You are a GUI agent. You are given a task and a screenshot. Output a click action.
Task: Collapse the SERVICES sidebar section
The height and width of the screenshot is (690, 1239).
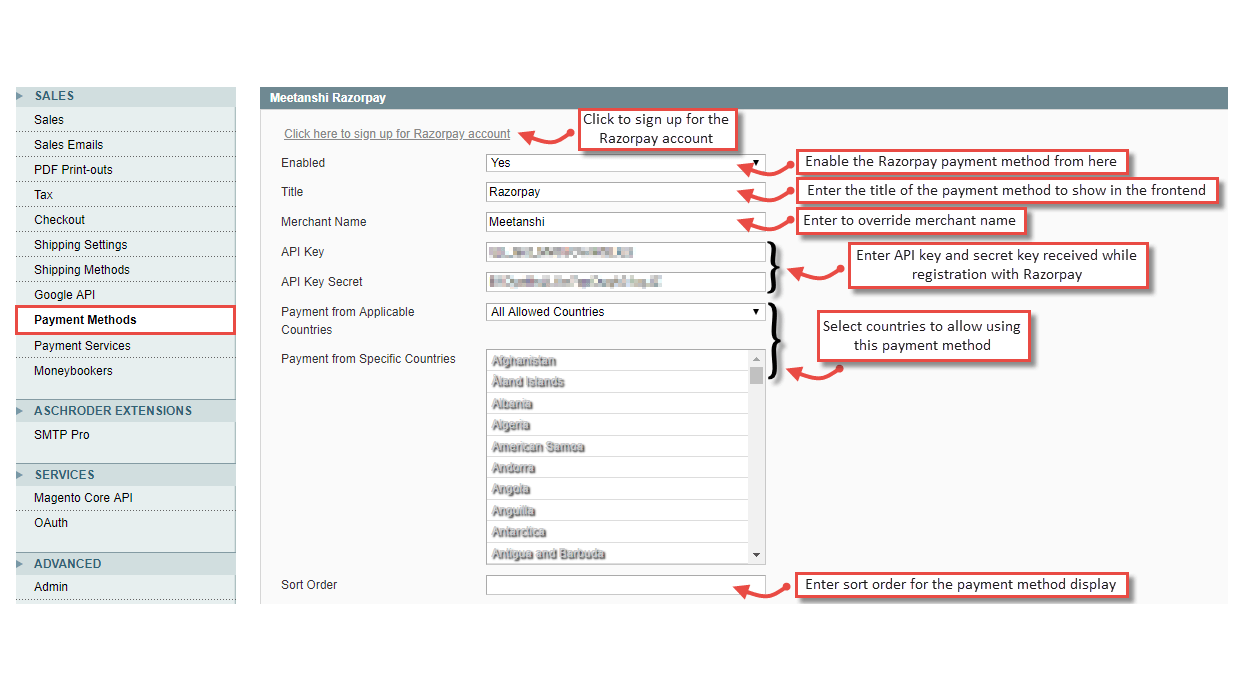pyautogui.click(x=125, y=475)
